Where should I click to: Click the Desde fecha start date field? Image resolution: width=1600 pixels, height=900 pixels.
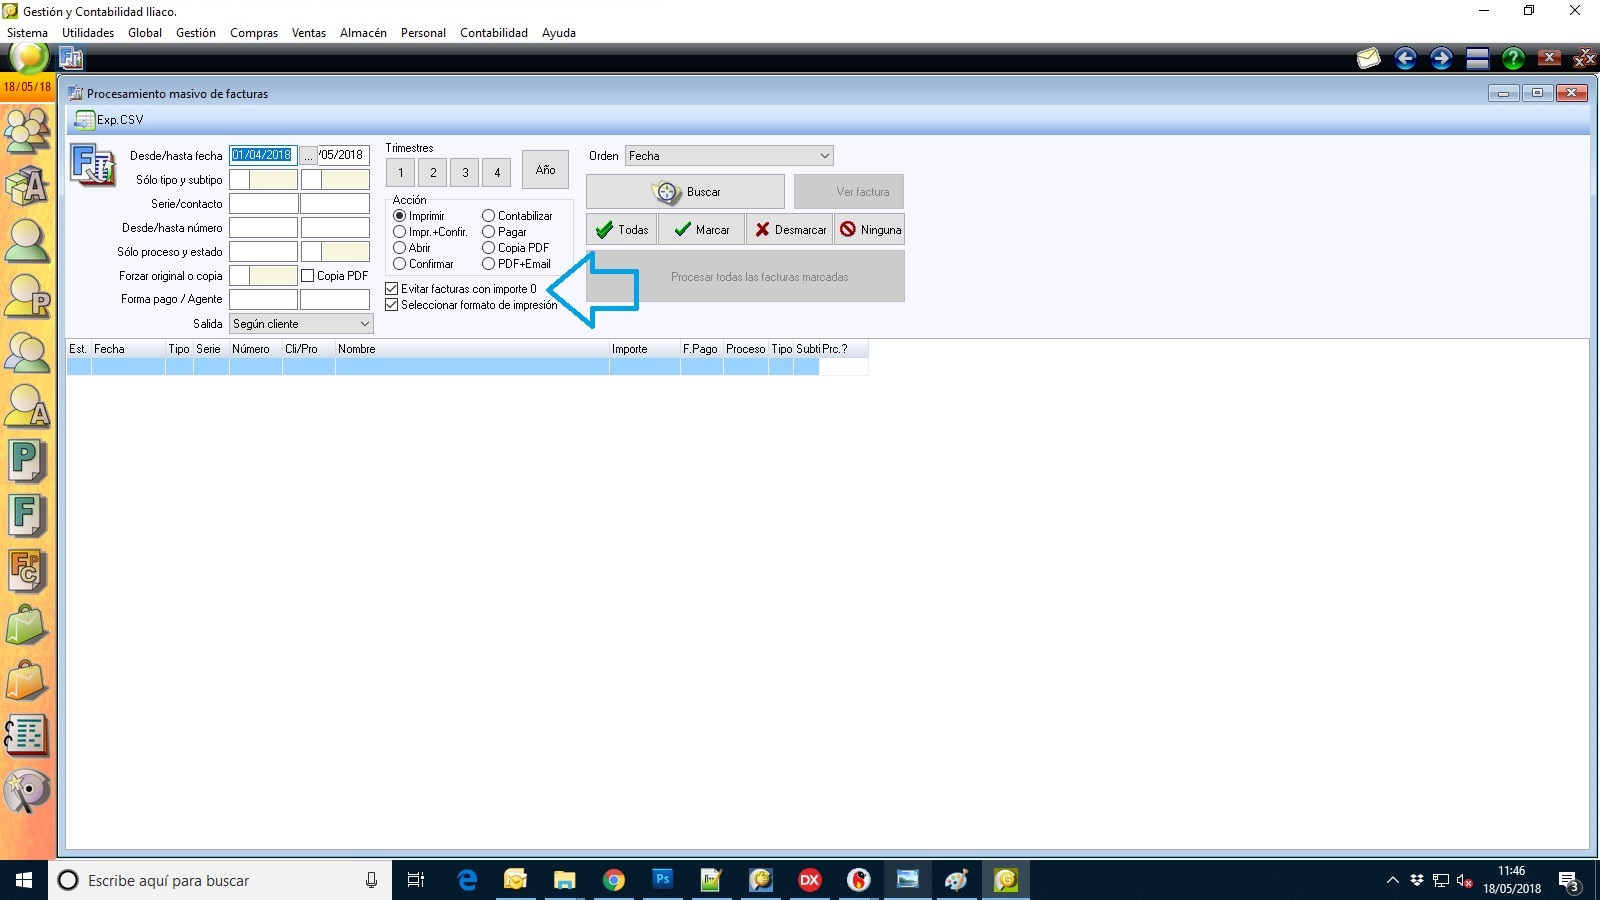(263, 156)
